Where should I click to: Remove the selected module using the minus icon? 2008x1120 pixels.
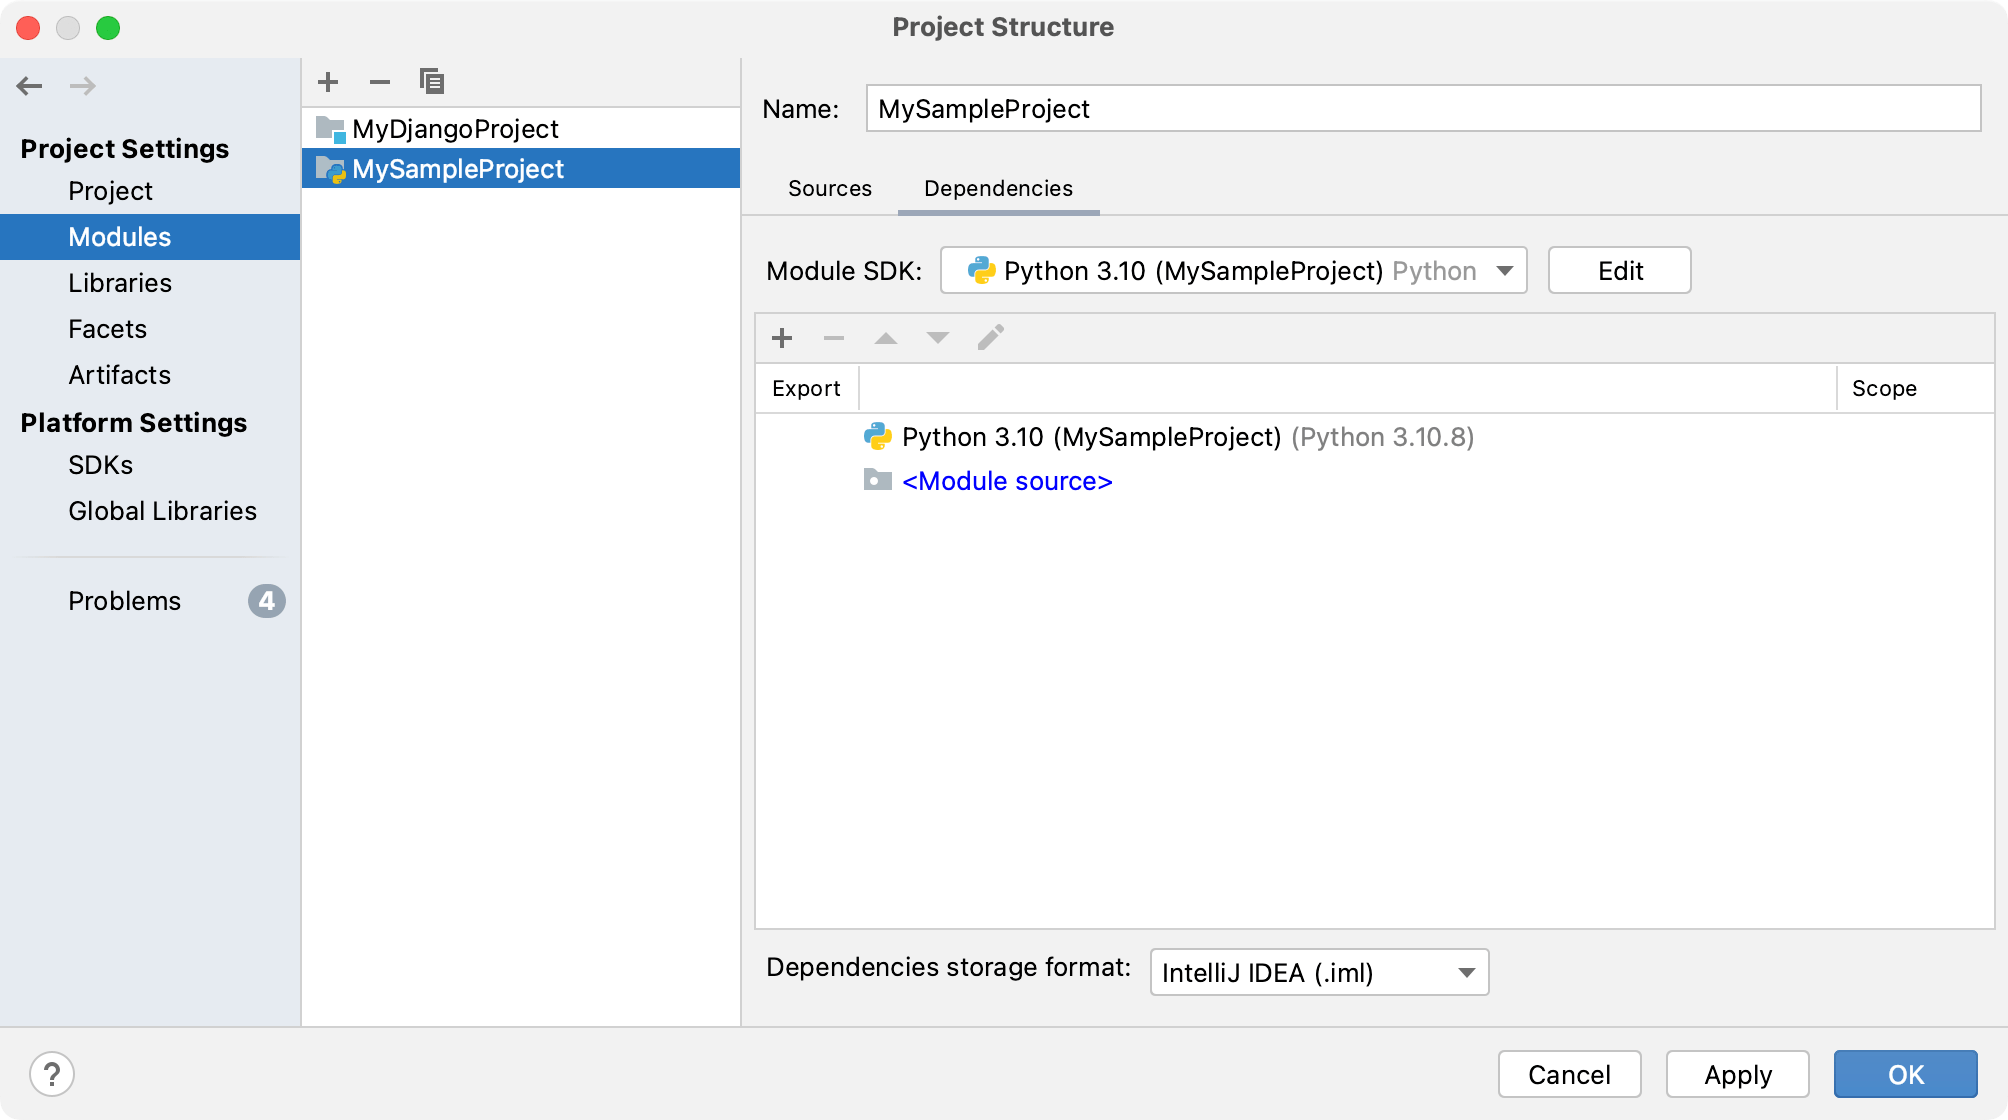pos(379,81)
